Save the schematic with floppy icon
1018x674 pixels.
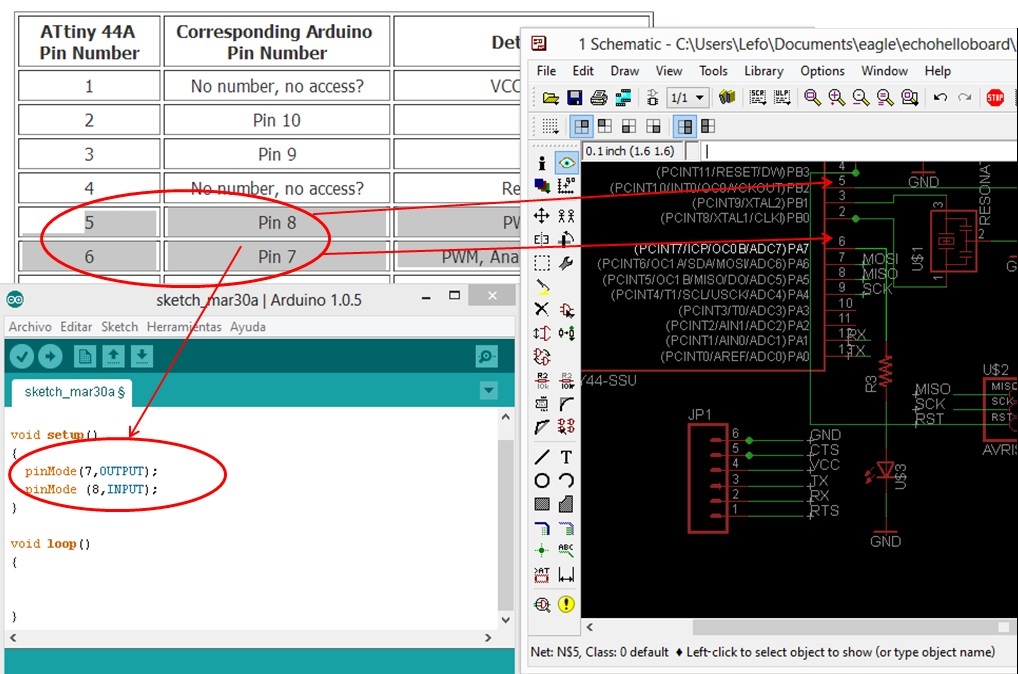575,98
